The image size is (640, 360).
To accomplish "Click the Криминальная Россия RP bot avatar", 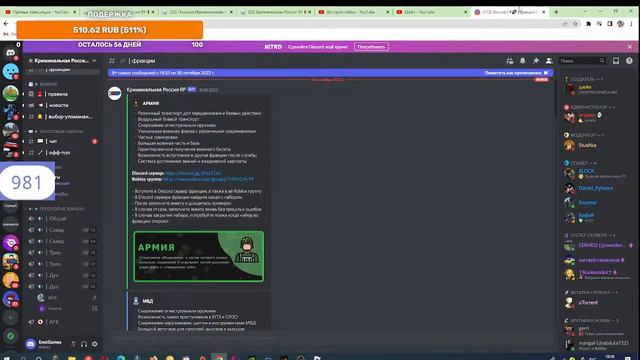I will tap(115, 93).
